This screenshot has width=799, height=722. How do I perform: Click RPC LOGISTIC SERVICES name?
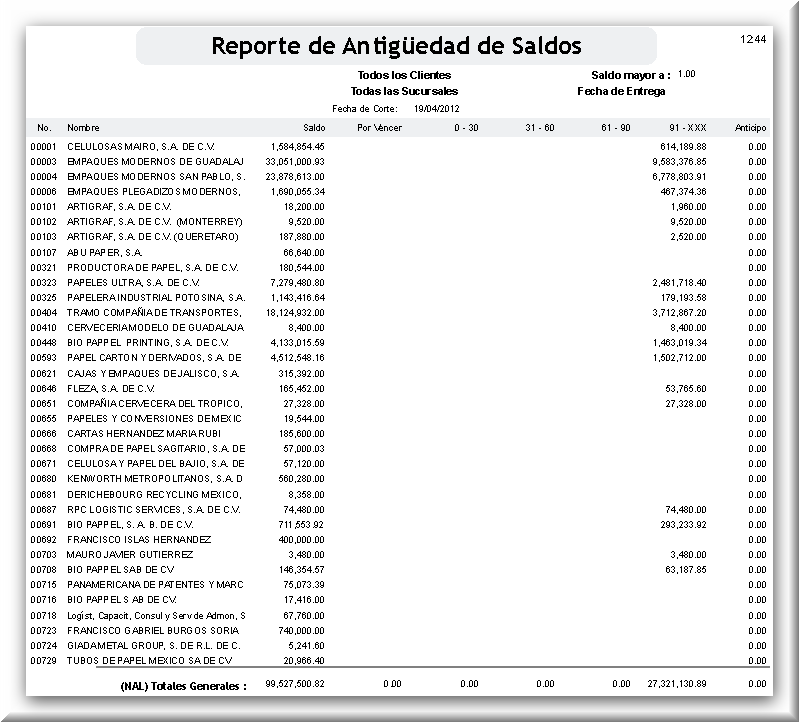[153, 510]
